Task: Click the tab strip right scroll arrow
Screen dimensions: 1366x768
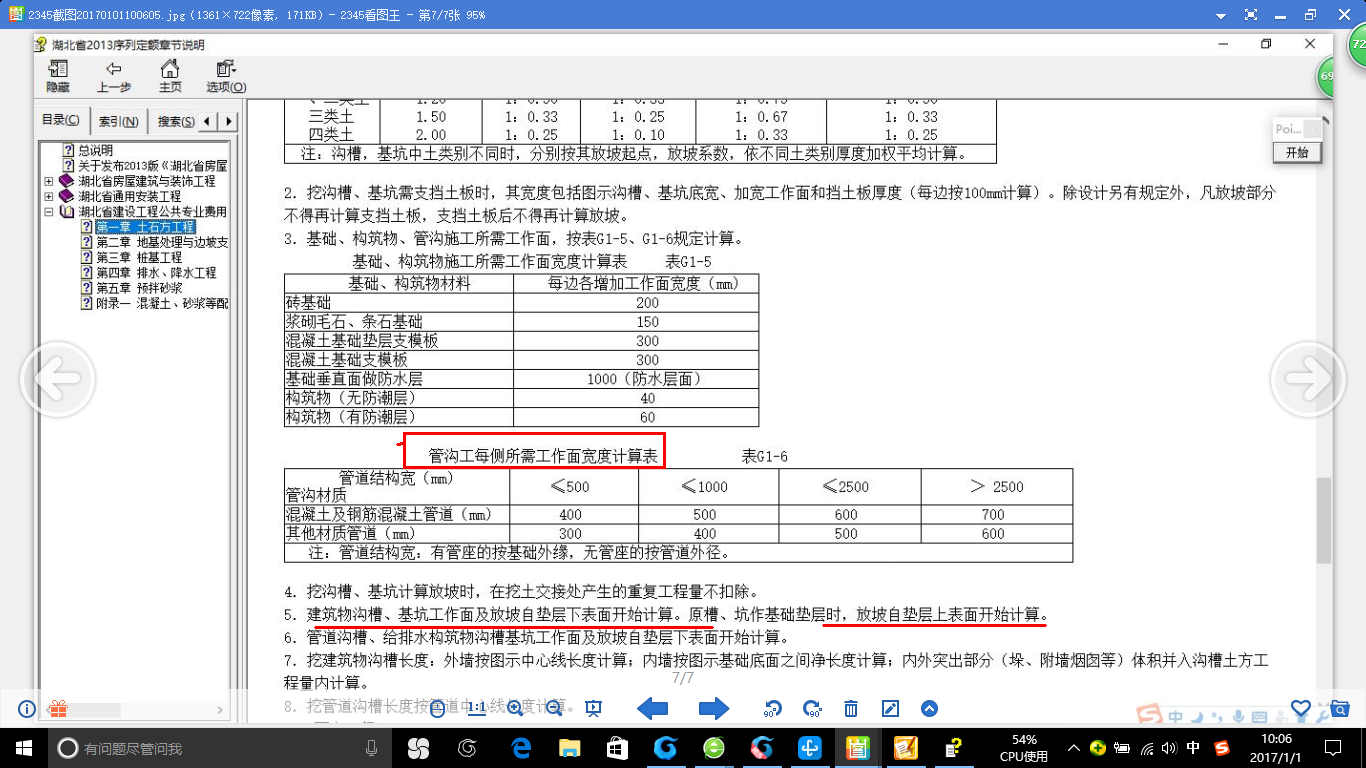Action: pyautogui.click(x=229, y=122)
